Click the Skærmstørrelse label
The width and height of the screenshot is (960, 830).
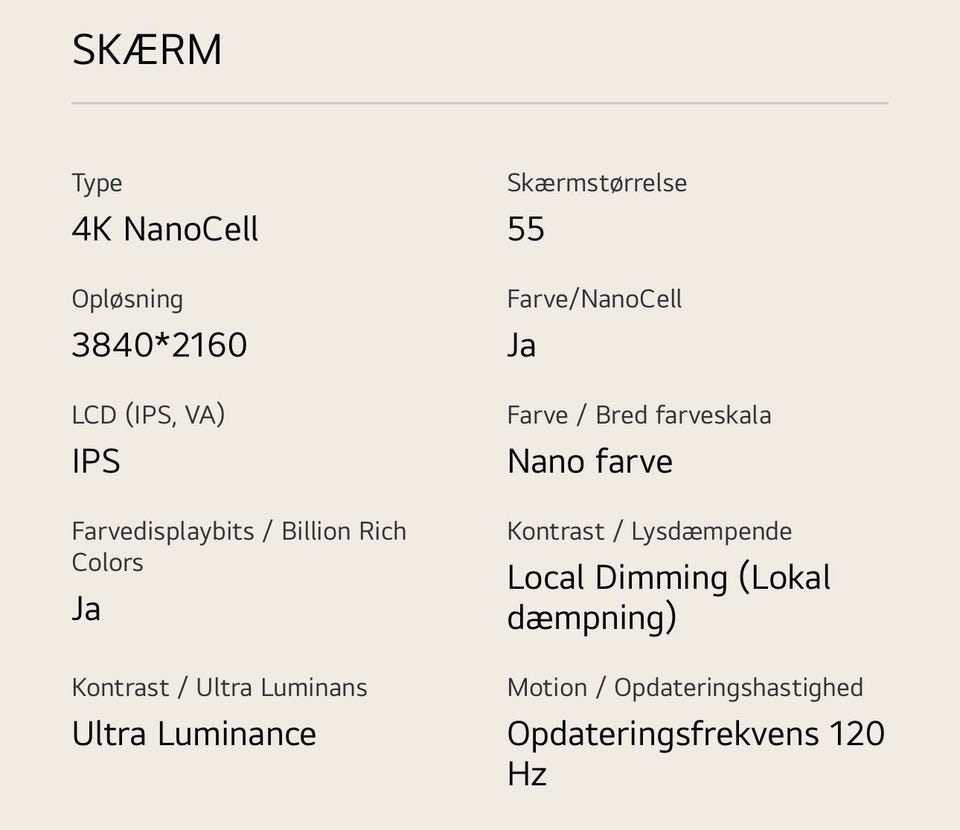597,183
